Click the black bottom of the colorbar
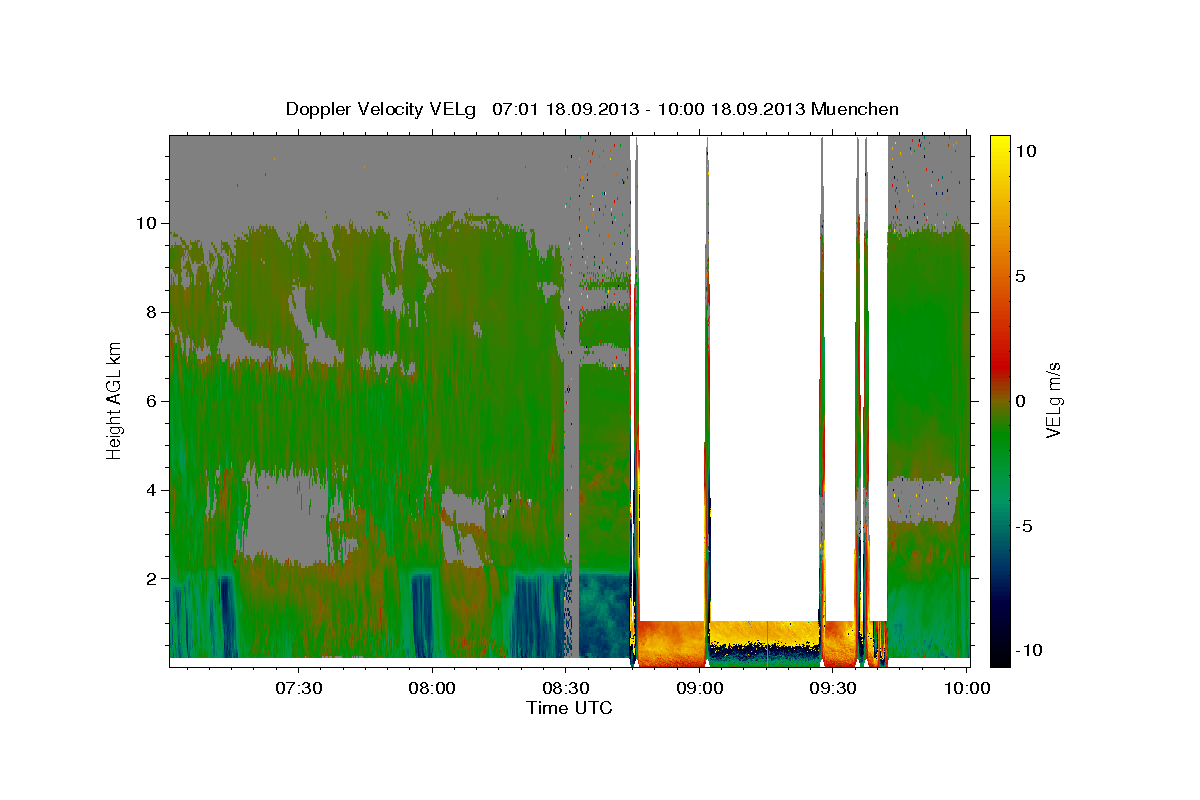The image size is (1200, 800). point(1000,655)
